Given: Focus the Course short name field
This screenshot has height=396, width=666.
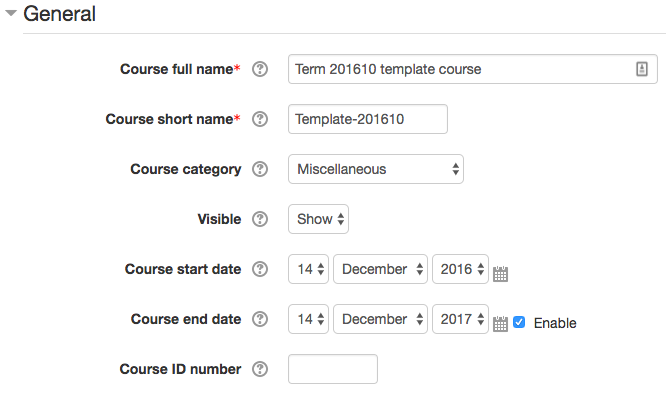Looking at the screenshot, I should tap(368, 119).
